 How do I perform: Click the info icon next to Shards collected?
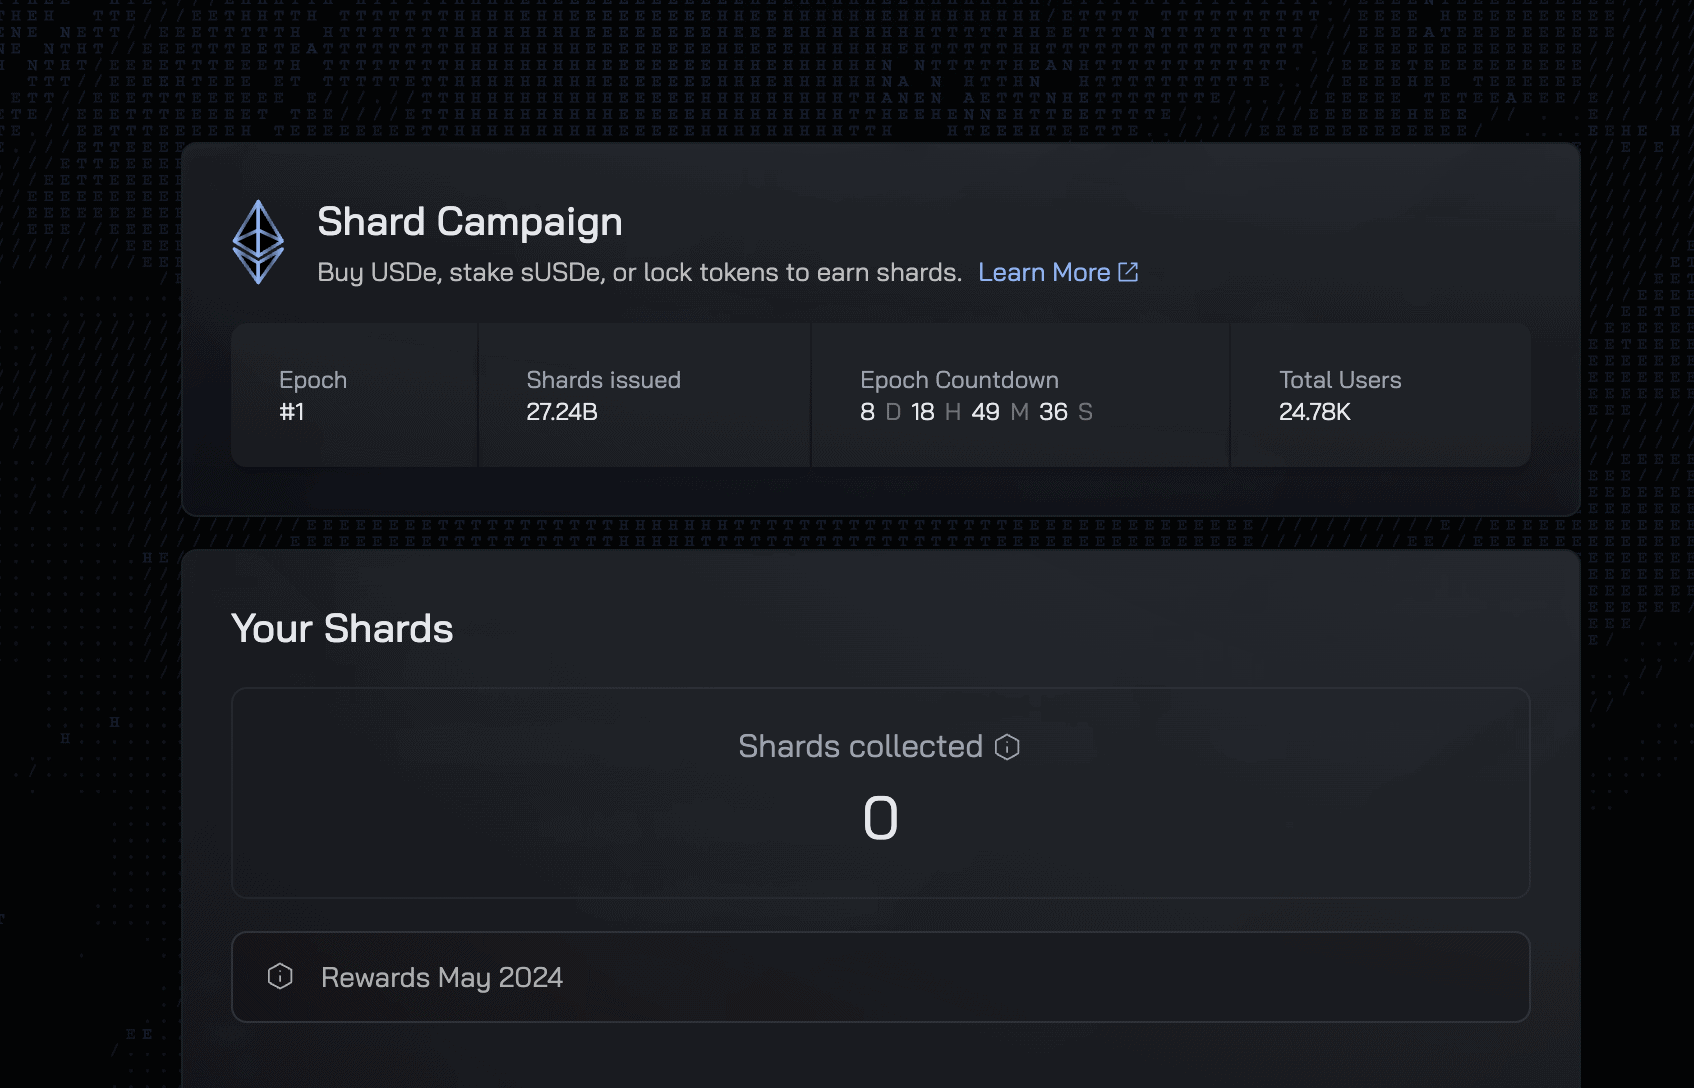[x=1007, y=747]
